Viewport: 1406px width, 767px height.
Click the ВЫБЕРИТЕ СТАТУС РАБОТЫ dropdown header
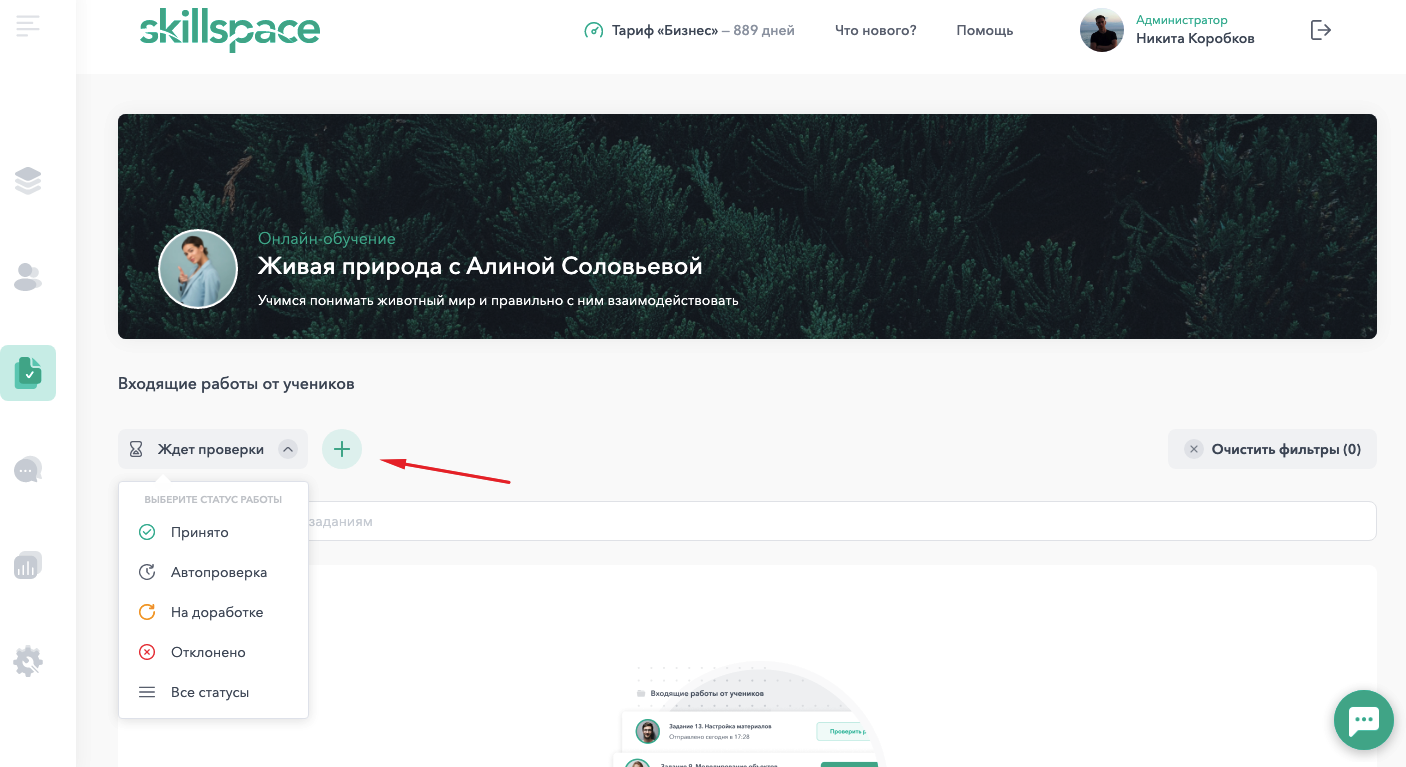coord(213,499)
